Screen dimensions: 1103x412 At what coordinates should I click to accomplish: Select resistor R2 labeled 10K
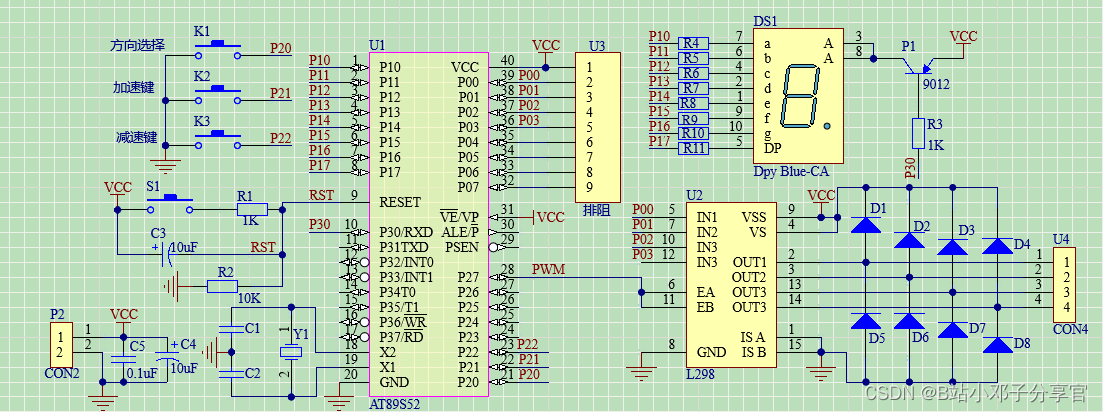click(x=224, y=285)
